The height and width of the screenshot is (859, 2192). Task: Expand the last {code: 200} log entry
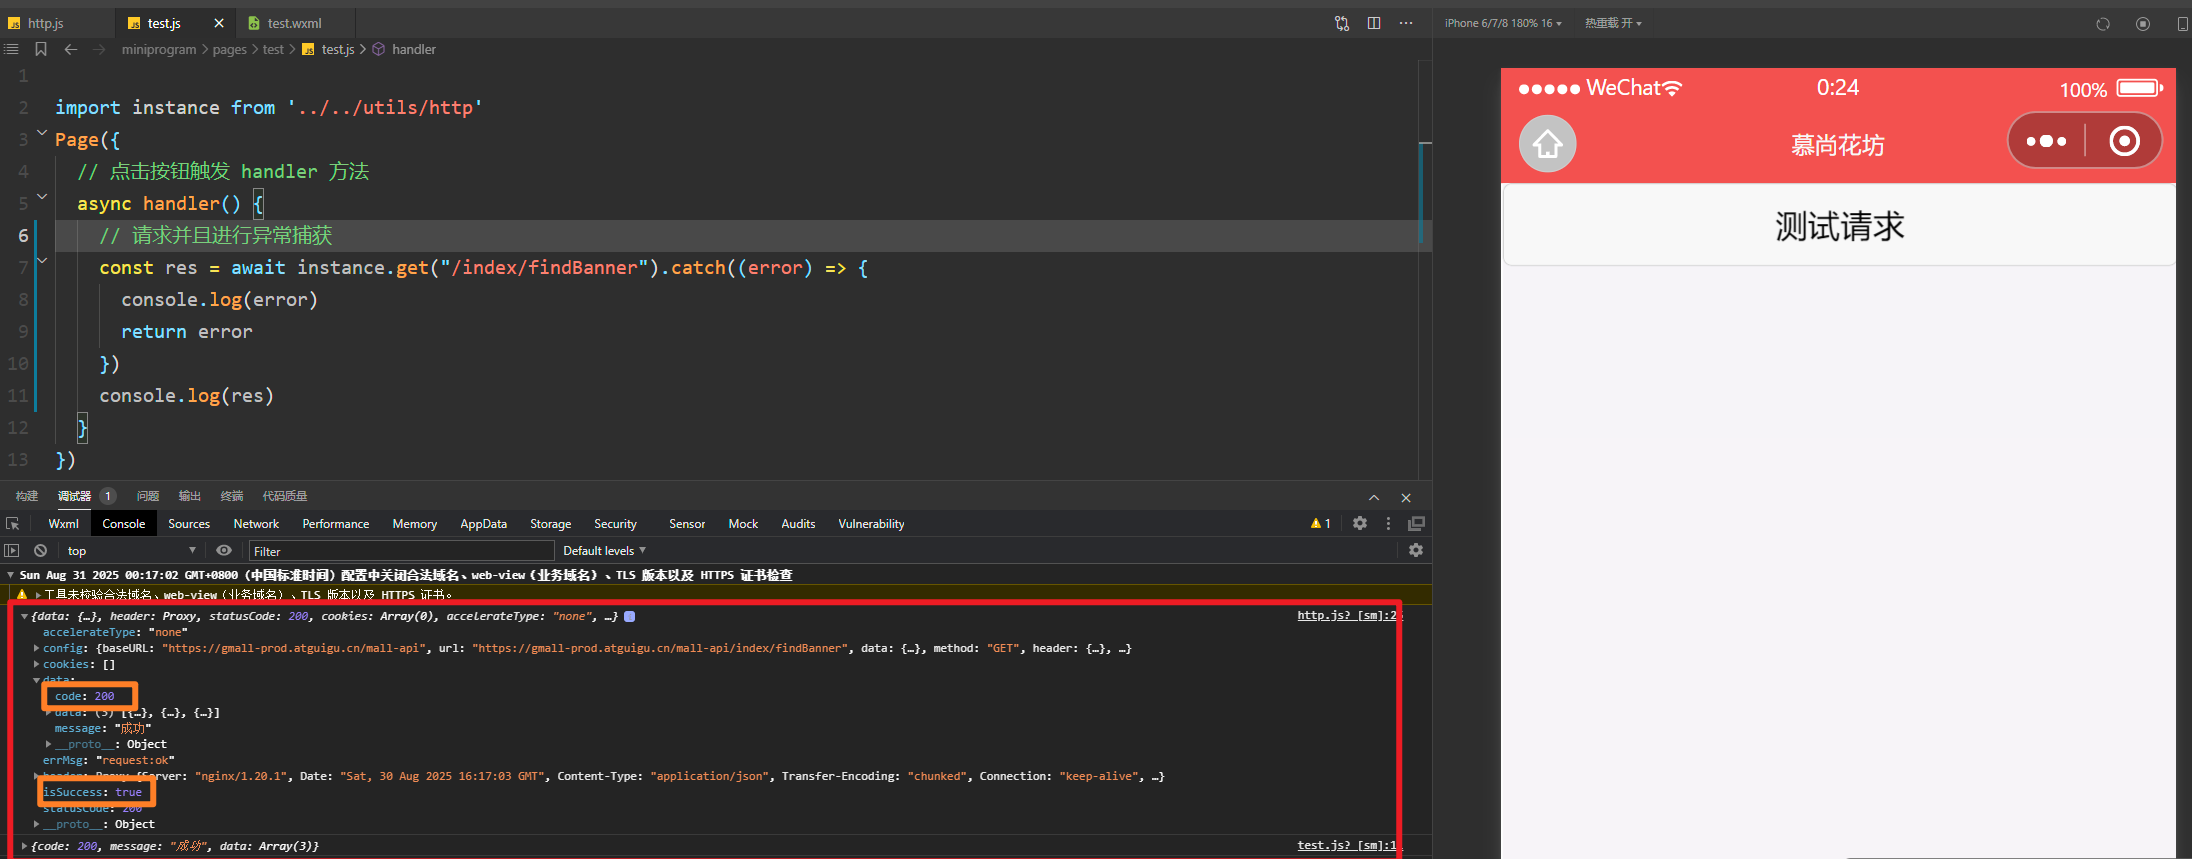[x=25, y=846]
